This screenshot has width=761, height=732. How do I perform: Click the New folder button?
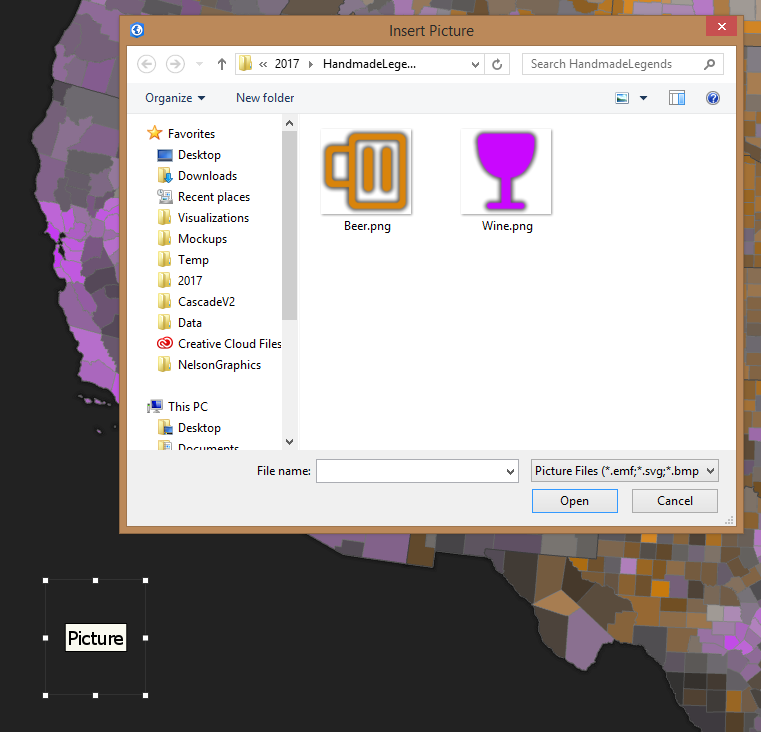265,98
